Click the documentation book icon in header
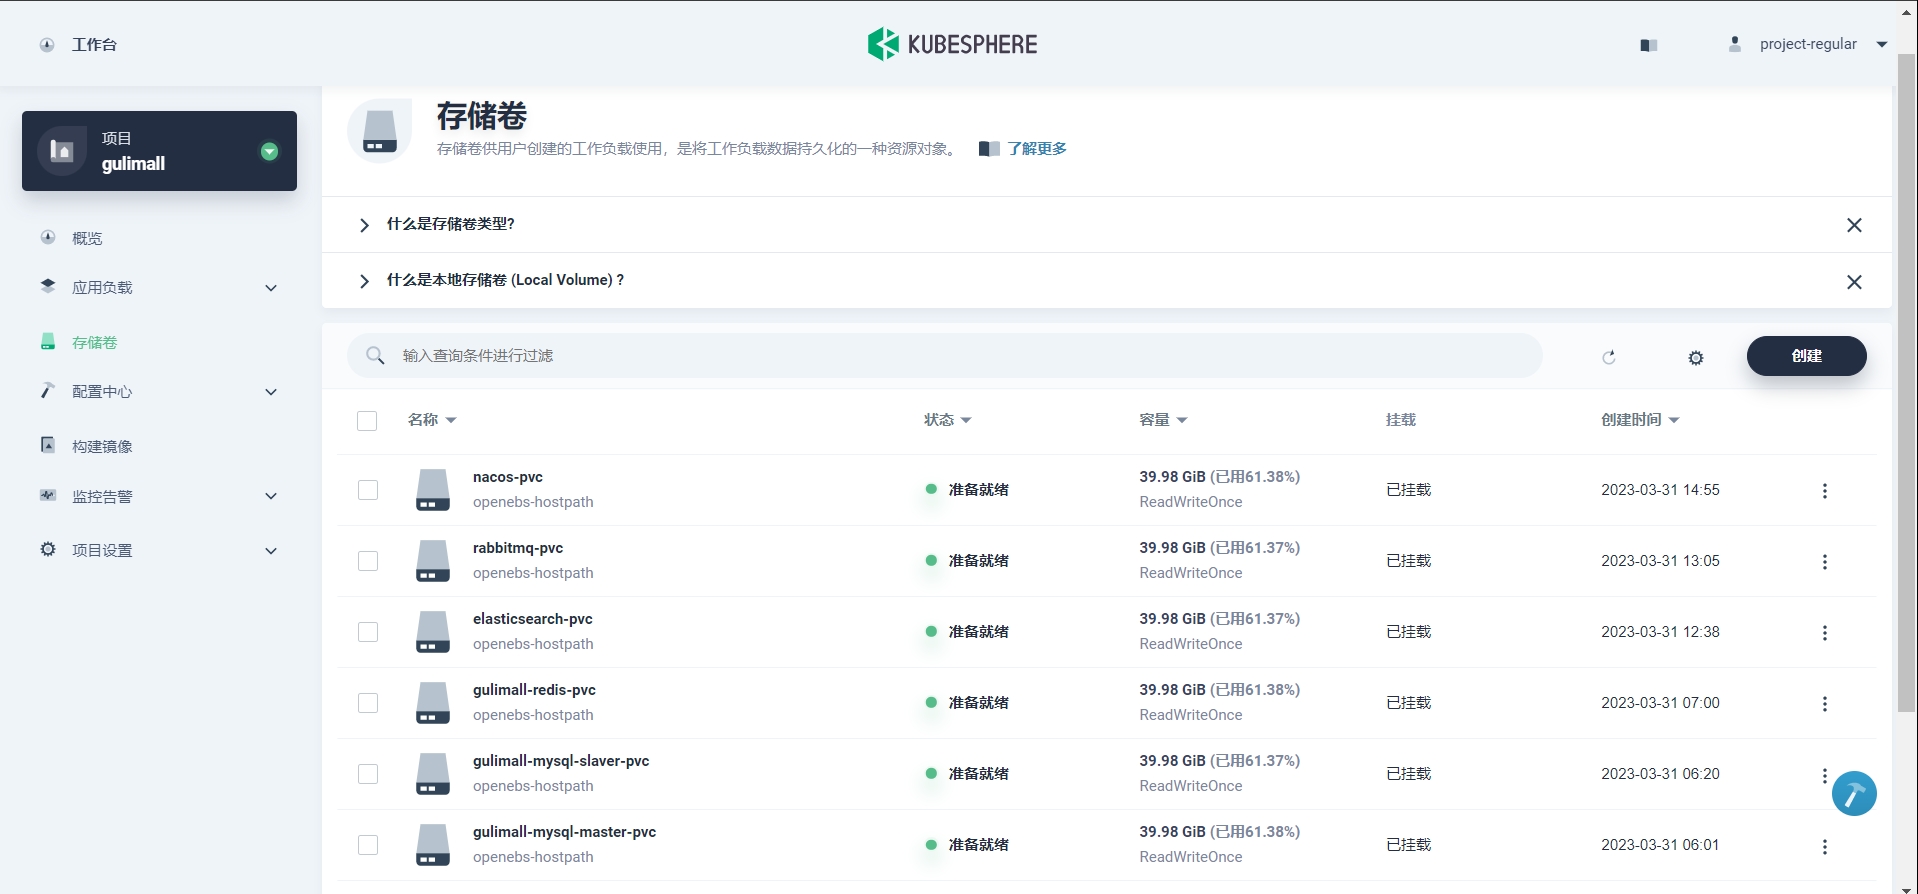The height and width of the screenshot is (894, 1918). [x=1649, y=45]
